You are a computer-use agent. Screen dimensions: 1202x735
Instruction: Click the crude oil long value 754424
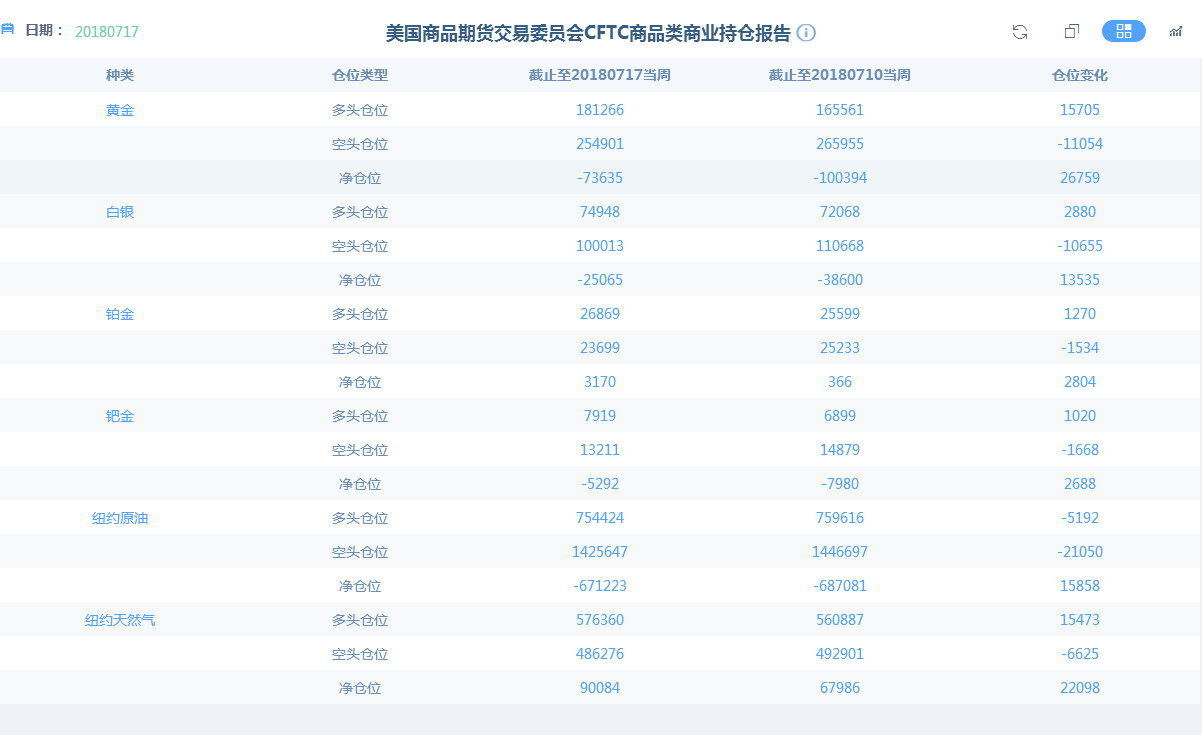[x=600, y=518]
